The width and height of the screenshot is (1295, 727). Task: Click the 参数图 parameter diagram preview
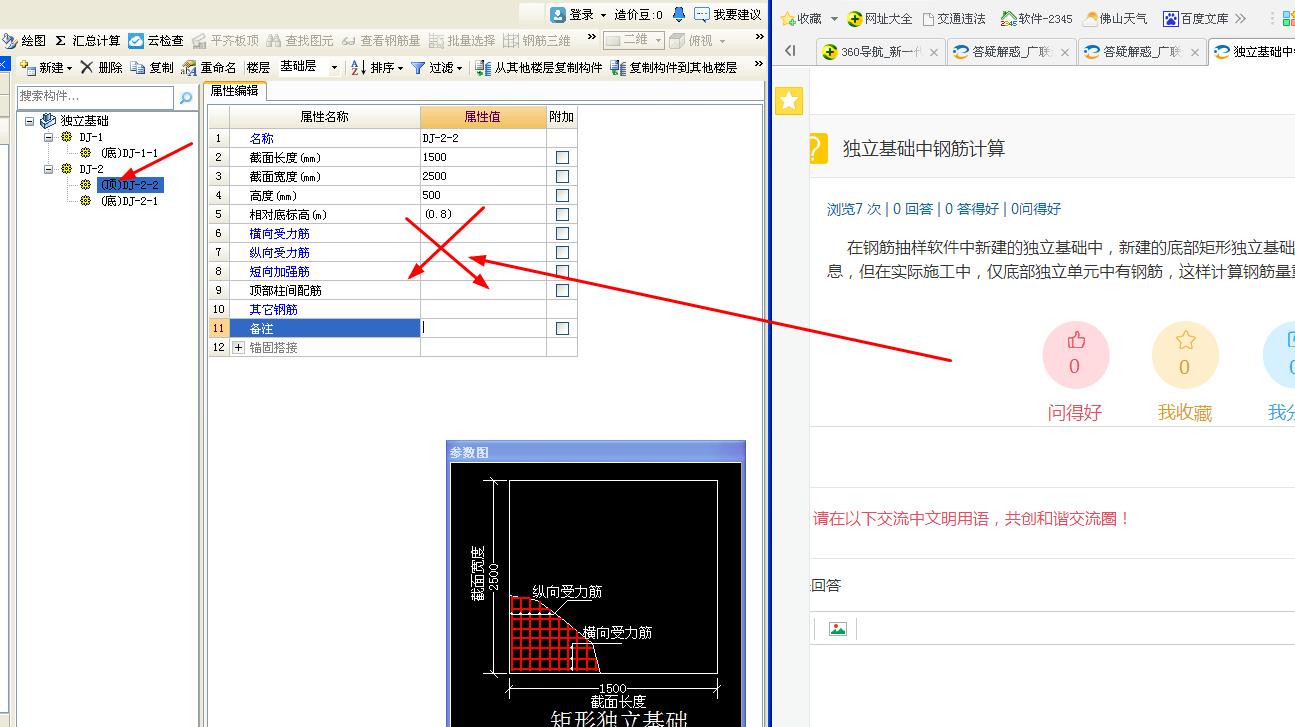596,594
